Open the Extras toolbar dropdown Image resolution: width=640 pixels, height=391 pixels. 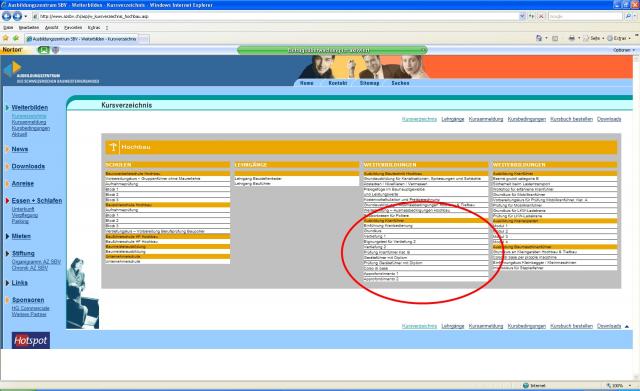[619, 38]
